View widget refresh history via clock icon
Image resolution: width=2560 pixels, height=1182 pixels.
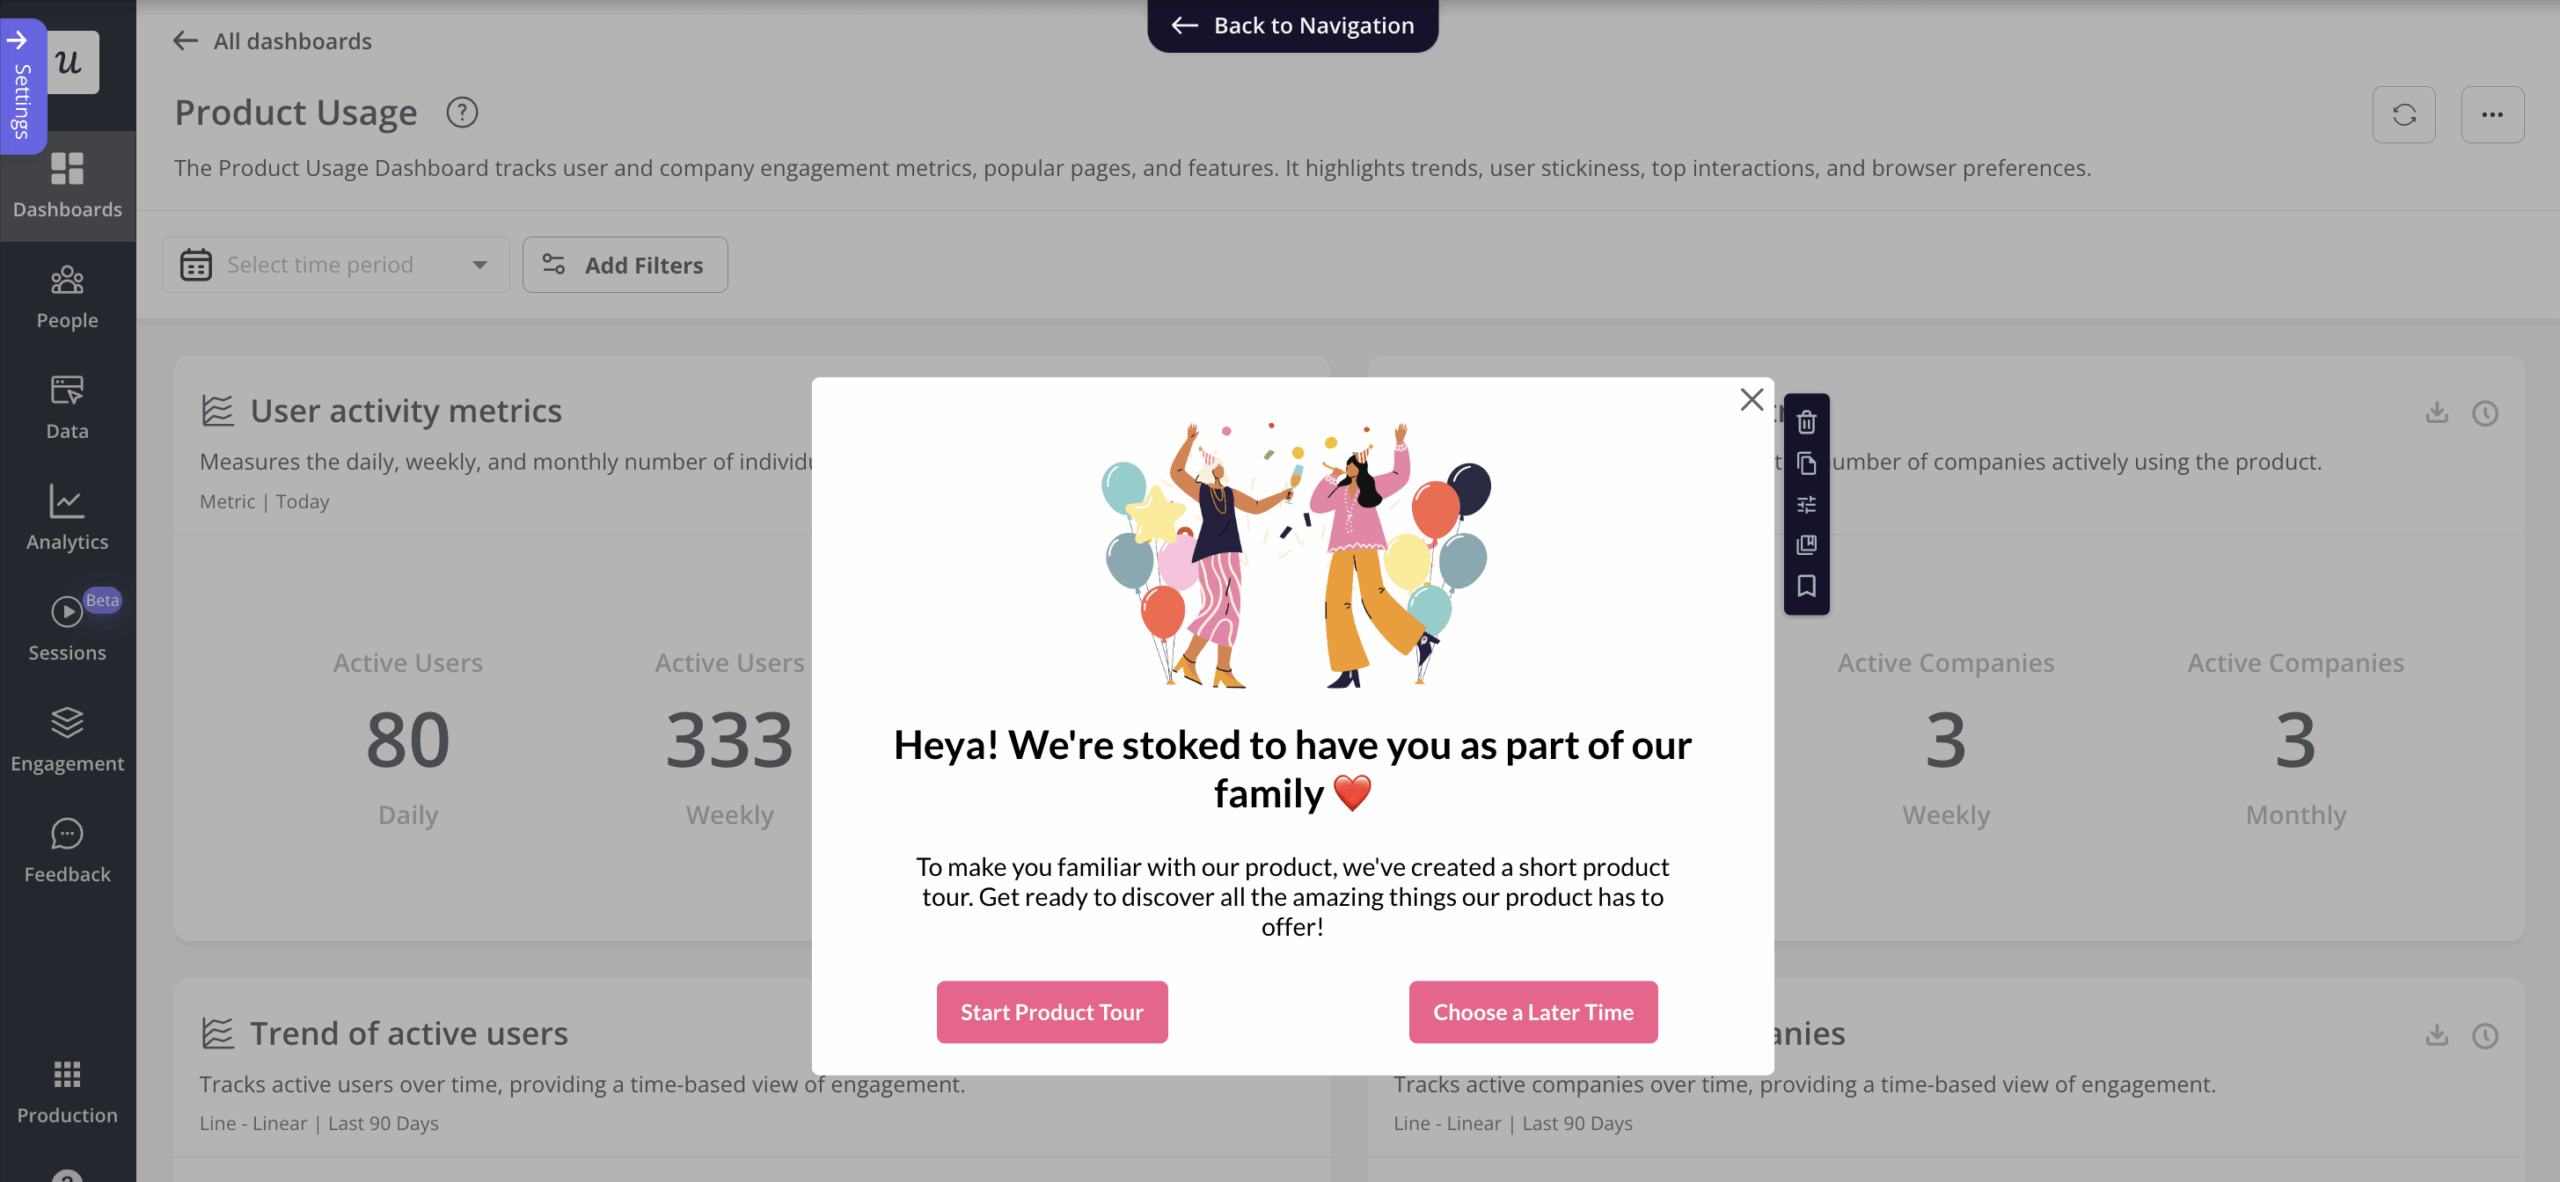point(2487,412)
